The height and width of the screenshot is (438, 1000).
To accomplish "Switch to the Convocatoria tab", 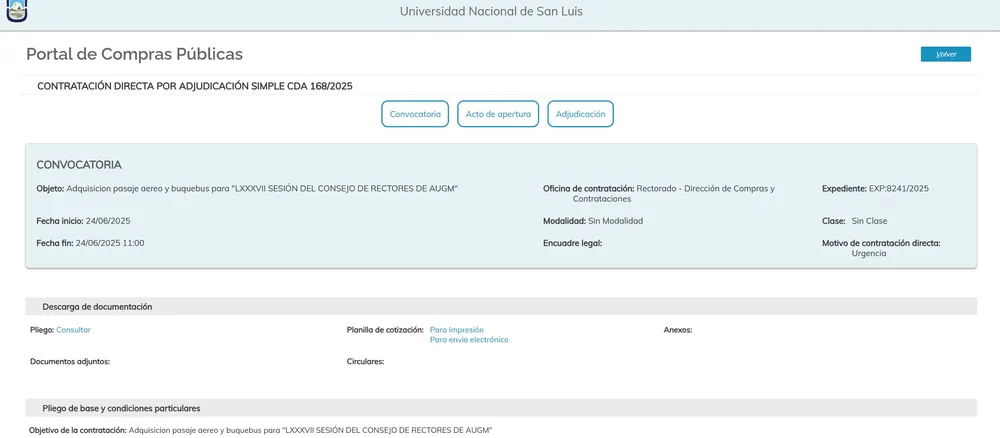I will point(415,114).
